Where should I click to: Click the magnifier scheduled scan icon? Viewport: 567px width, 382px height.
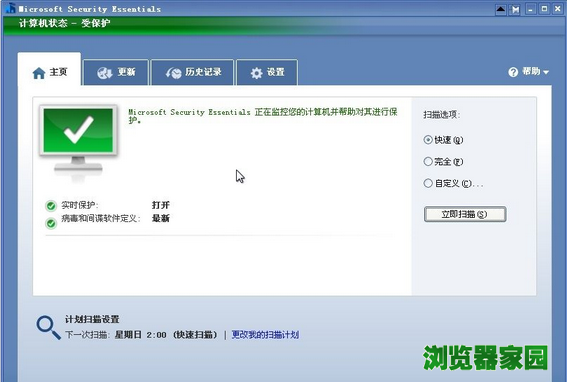coord(48,328)
